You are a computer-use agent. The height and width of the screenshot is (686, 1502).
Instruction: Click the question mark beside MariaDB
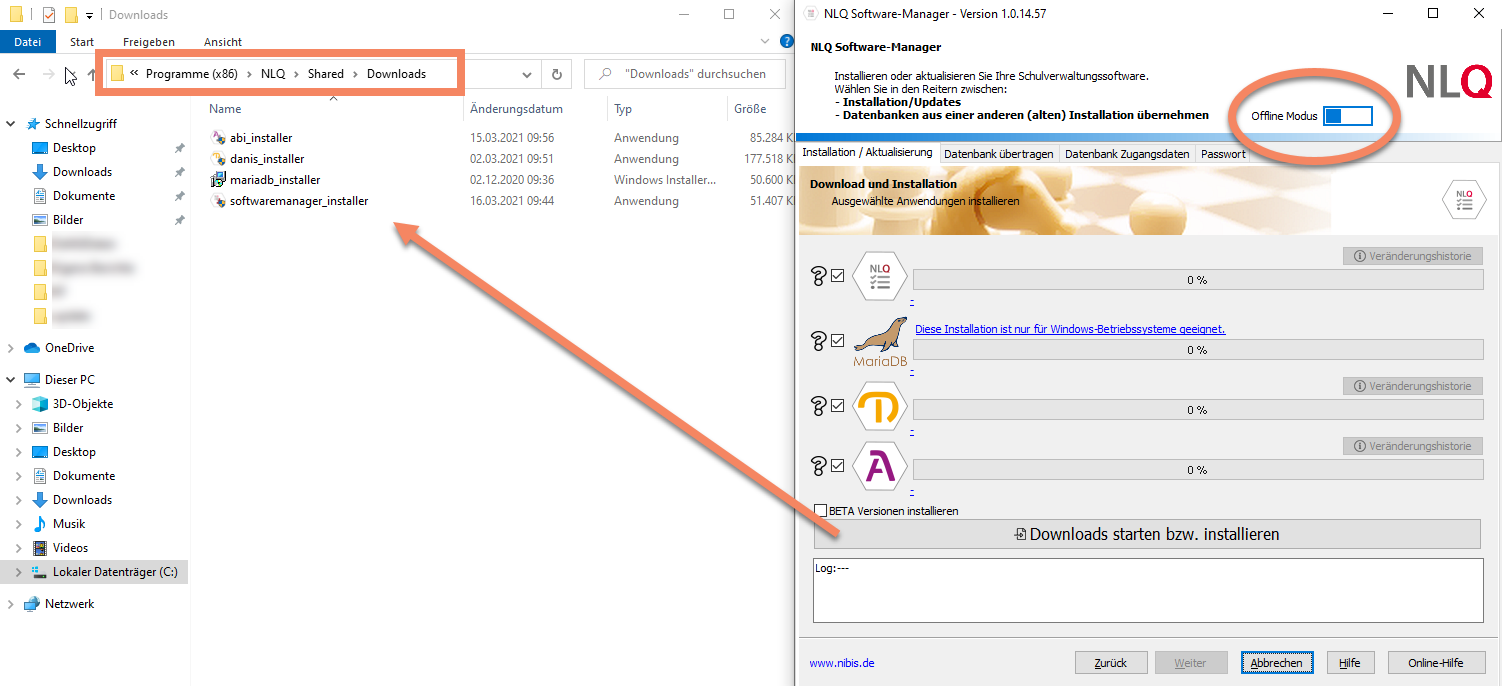(818, 342)
